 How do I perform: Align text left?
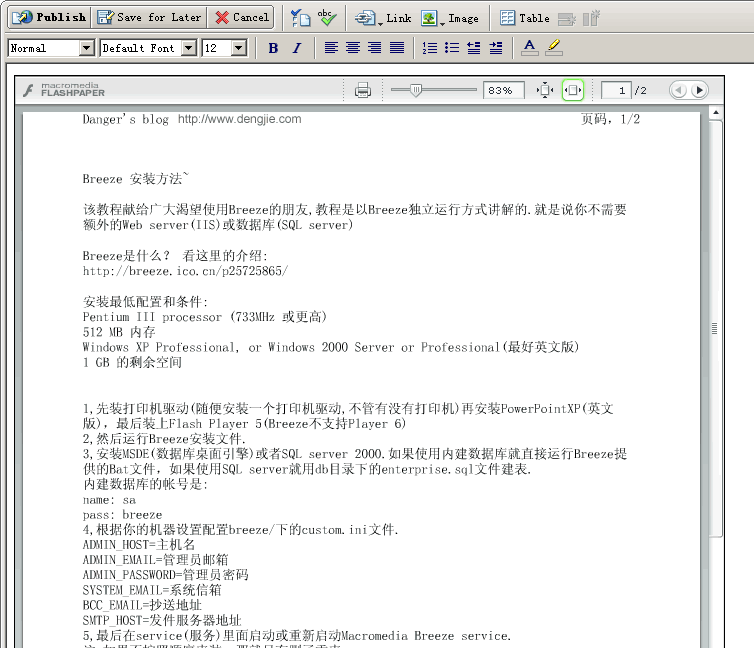pyautogui.click(x=331, y=48)
